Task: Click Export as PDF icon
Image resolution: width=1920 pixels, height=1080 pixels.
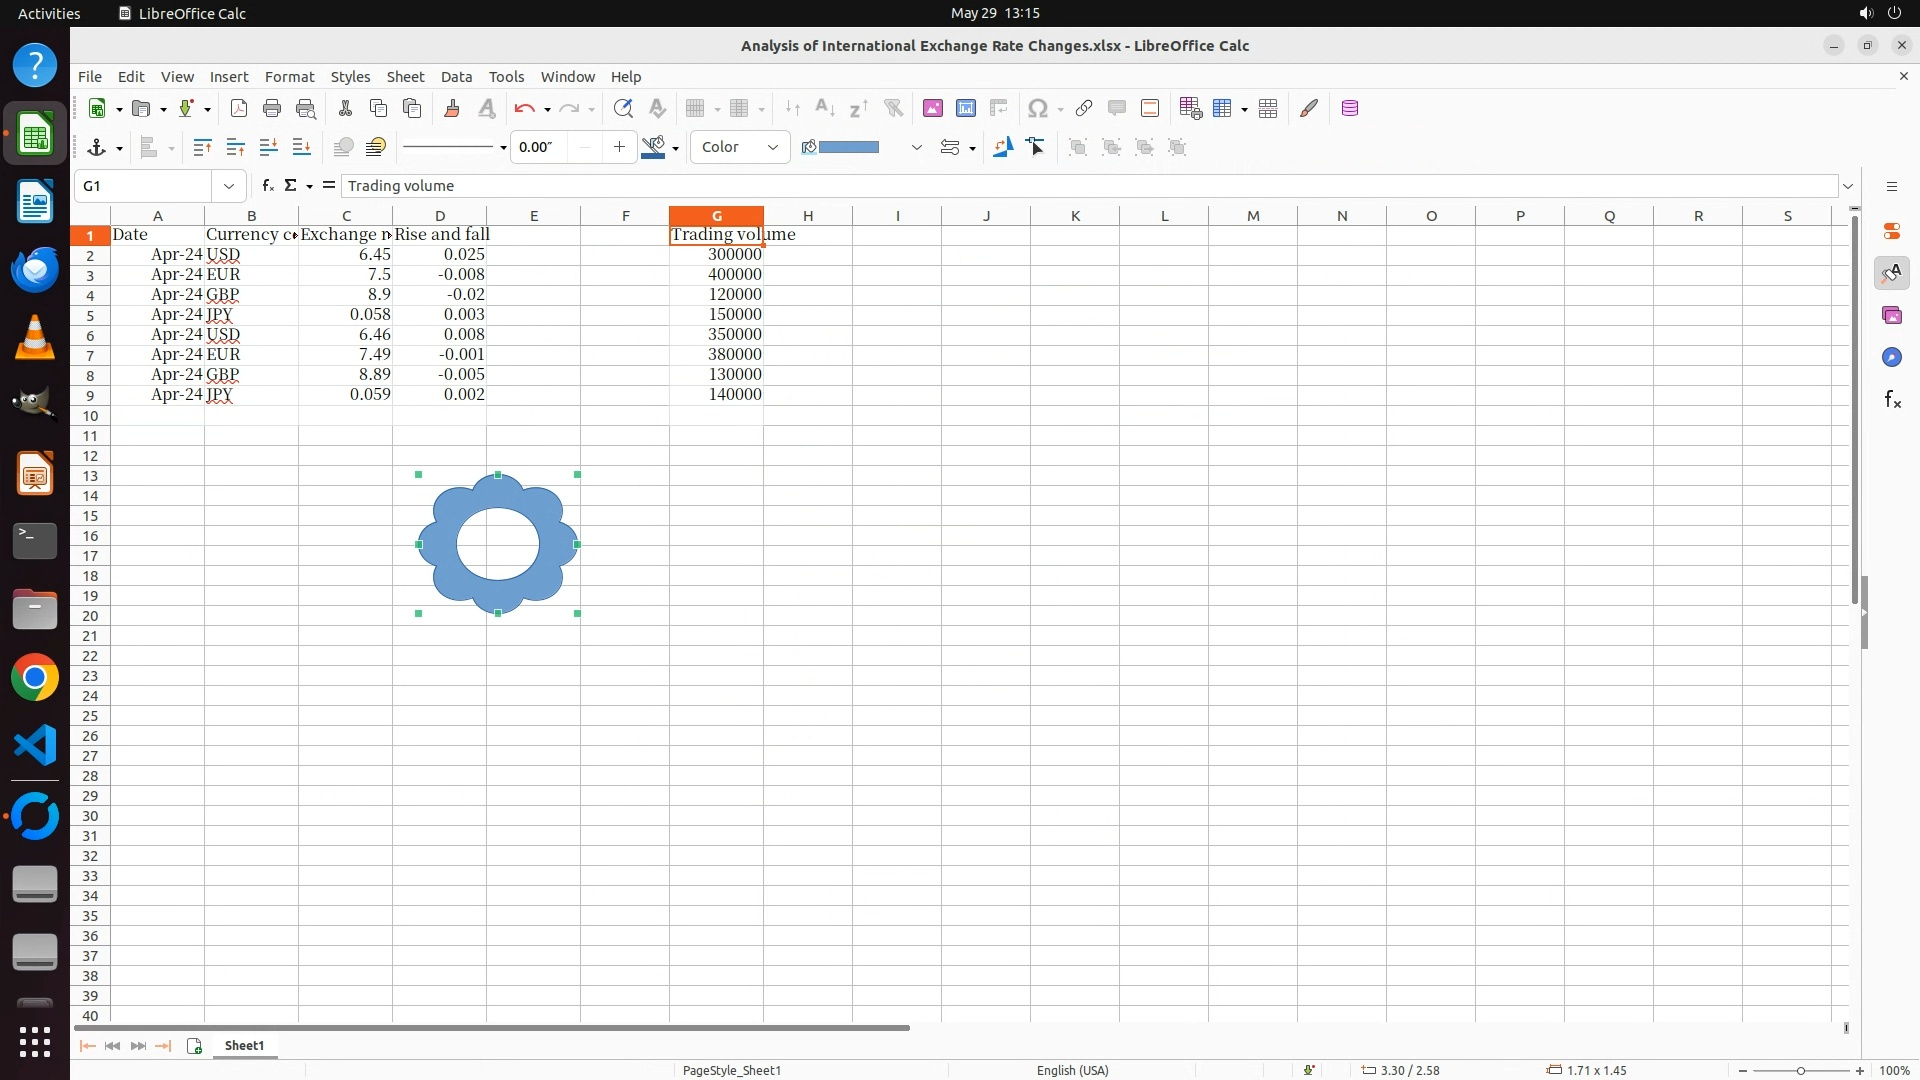Action: coord(238,109)
